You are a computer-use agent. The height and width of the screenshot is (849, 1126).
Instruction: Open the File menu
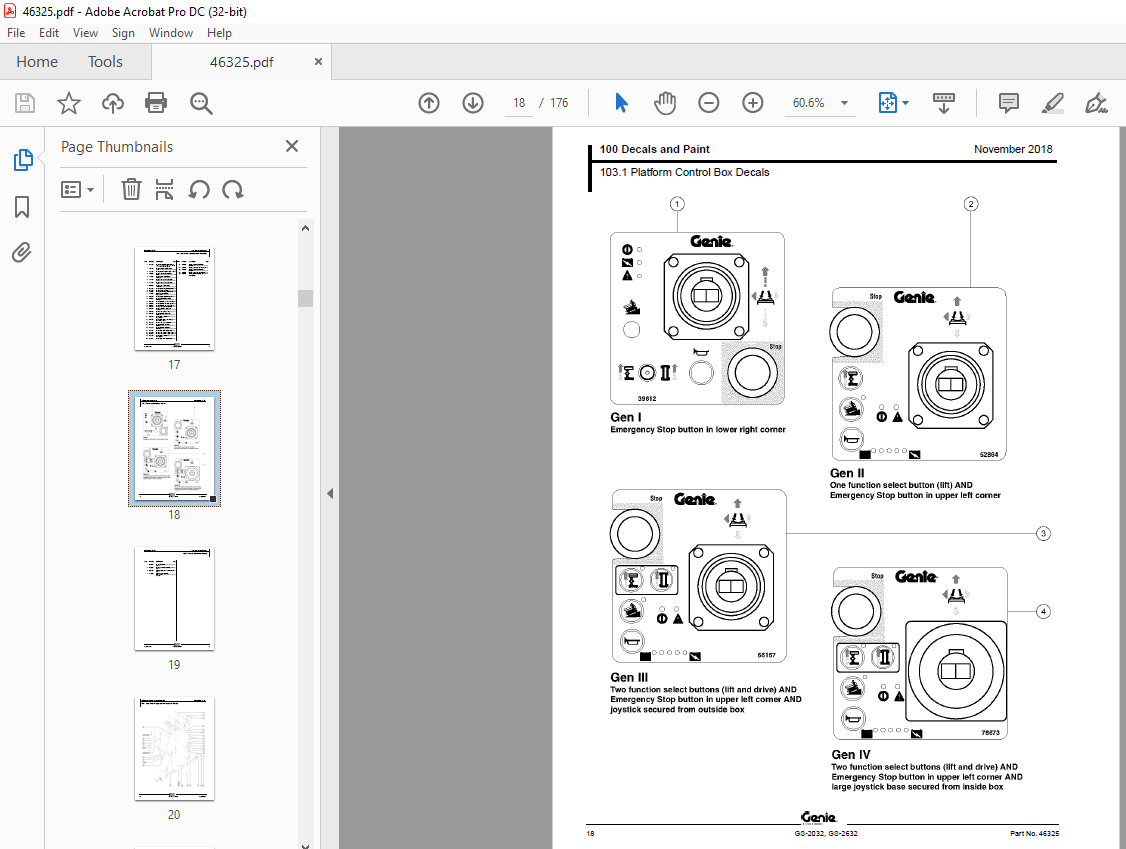point(16,33)
